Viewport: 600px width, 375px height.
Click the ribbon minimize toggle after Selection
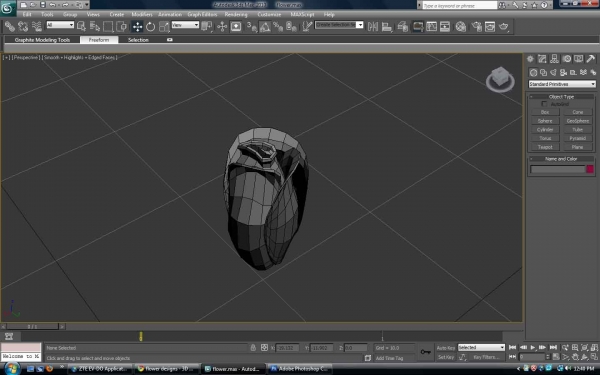[170, 39]
